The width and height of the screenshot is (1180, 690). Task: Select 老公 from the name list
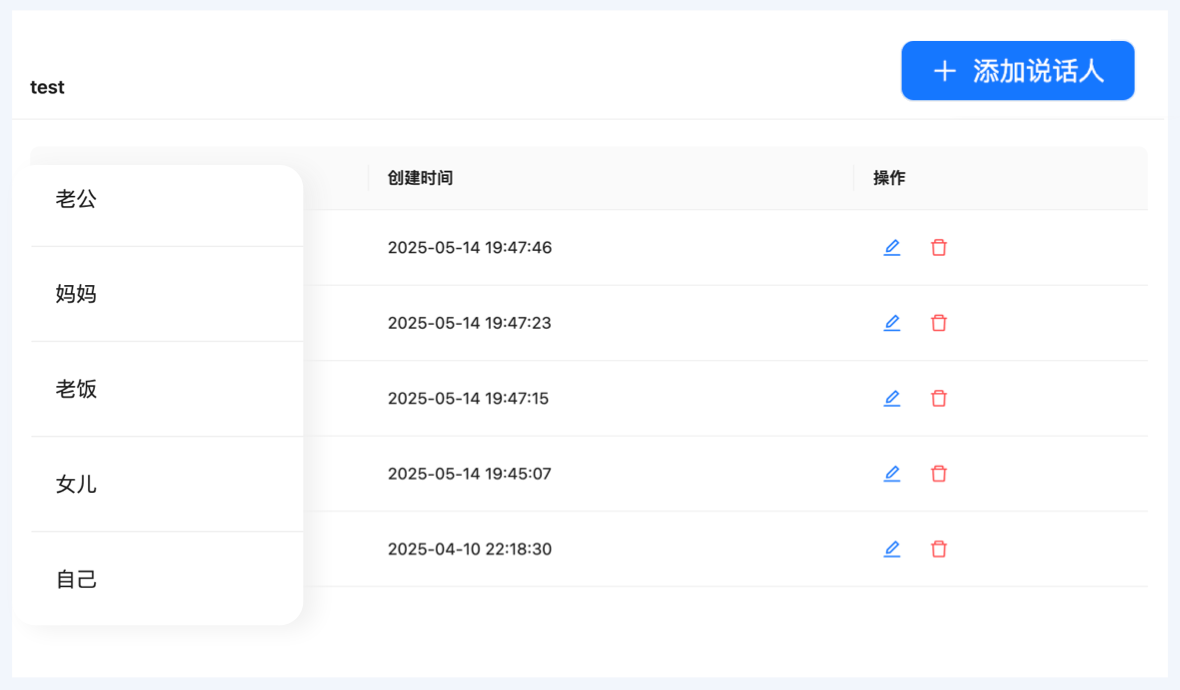click(77, 199)
